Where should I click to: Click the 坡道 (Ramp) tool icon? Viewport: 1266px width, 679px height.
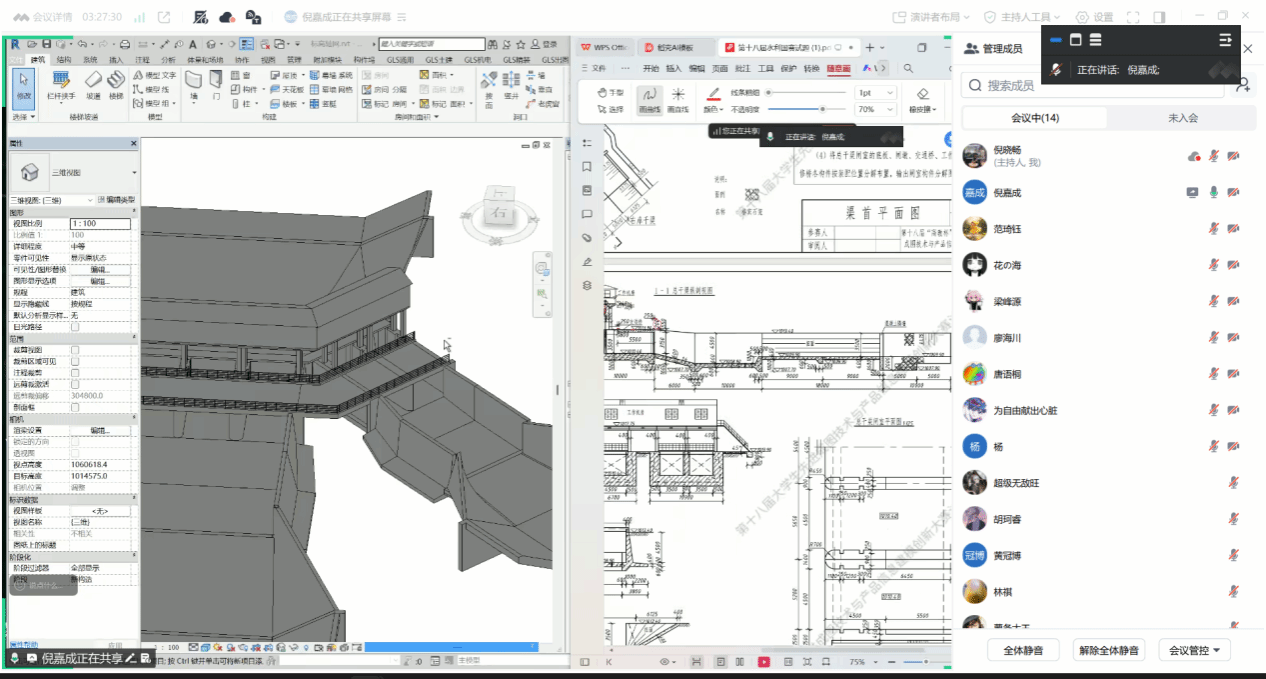(x=92, y=82)
